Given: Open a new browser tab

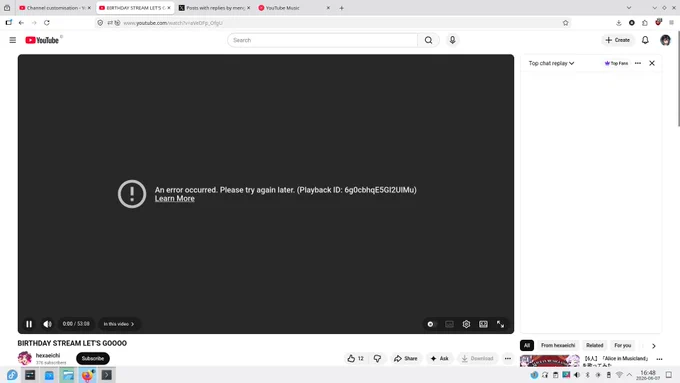Looking at the screenshot, I should tap(342, 8).
